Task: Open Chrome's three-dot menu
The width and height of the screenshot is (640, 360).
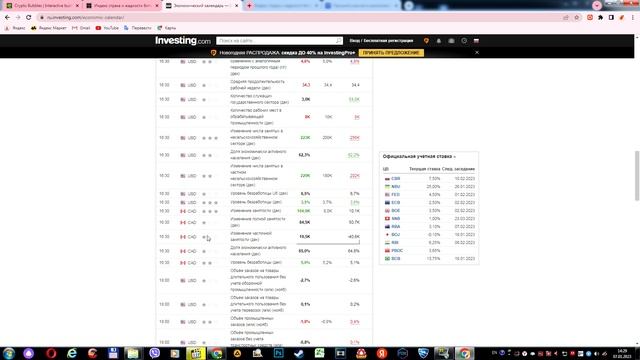Action: [633, 18]
